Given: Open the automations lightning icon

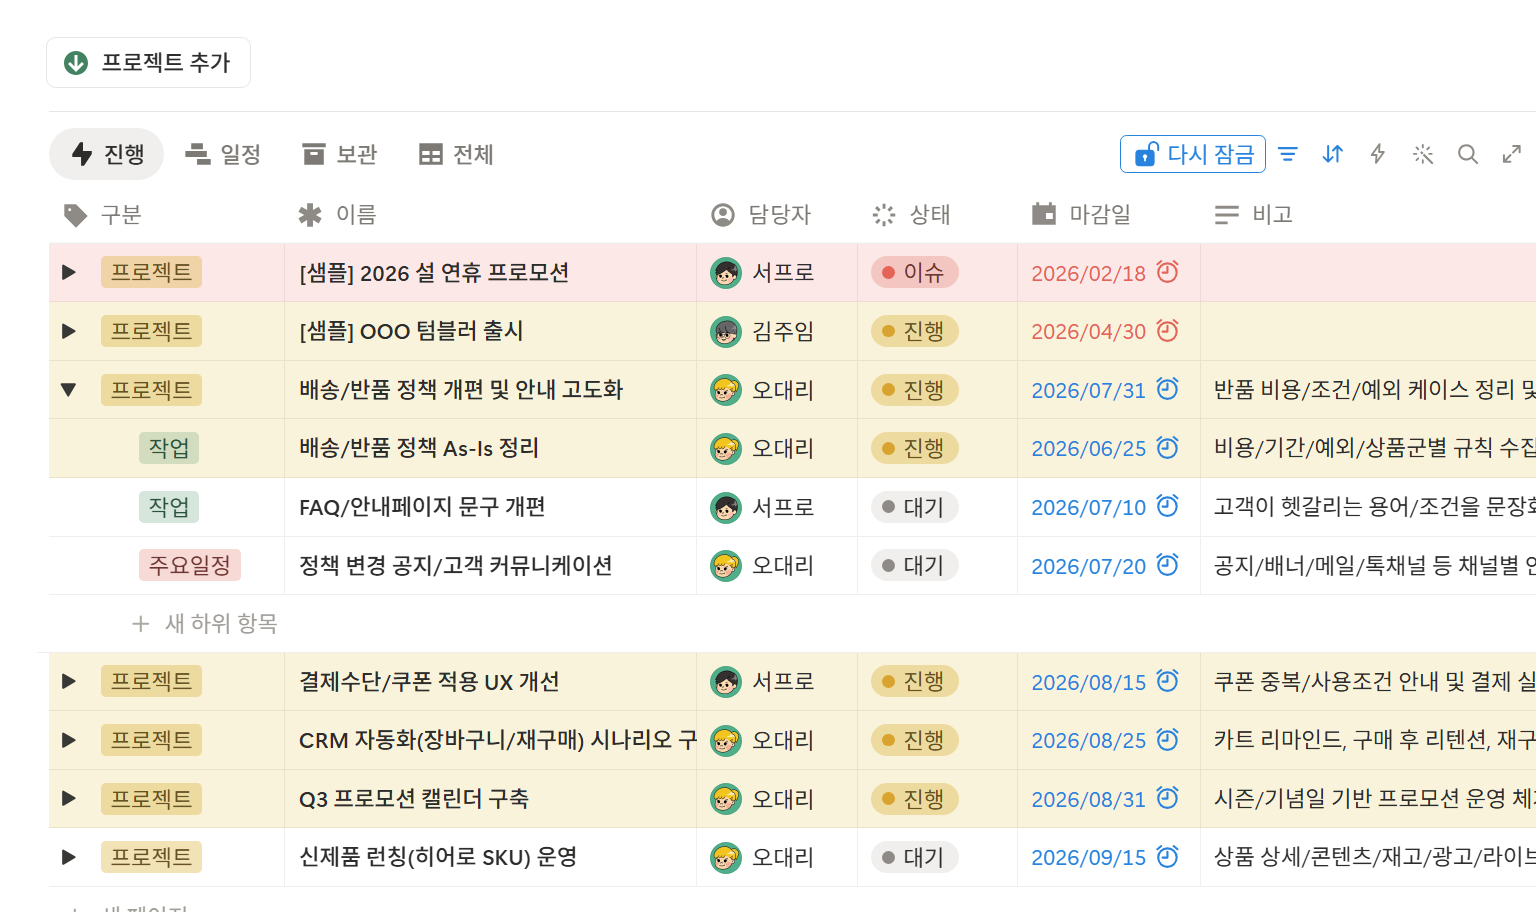Looking at the screenshot, I should 1378,154.
